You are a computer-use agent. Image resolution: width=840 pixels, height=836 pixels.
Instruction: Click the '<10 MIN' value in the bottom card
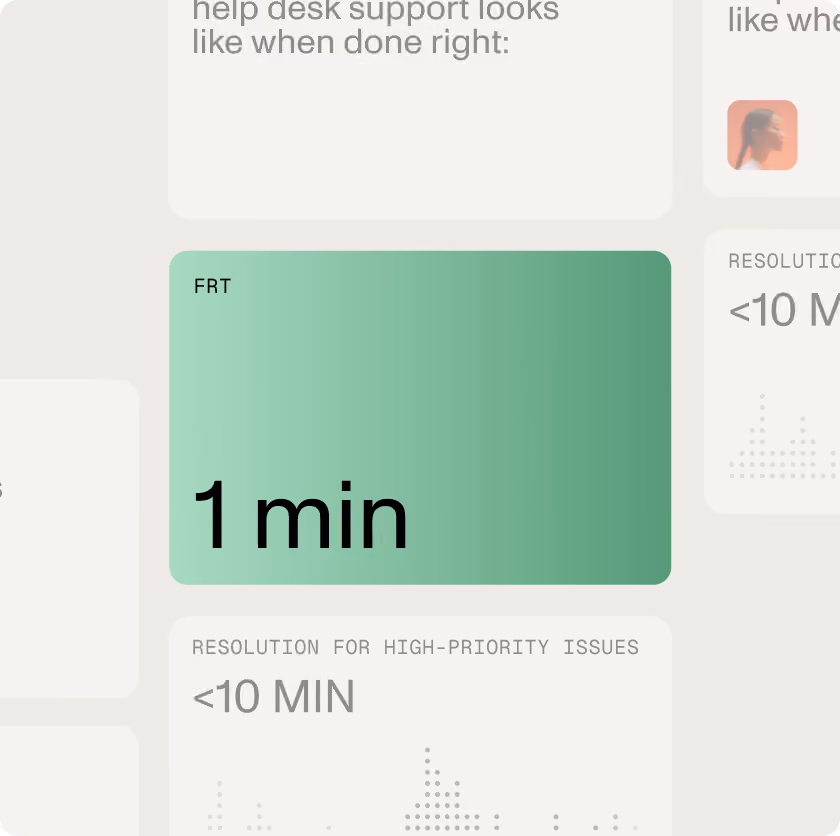273,696
